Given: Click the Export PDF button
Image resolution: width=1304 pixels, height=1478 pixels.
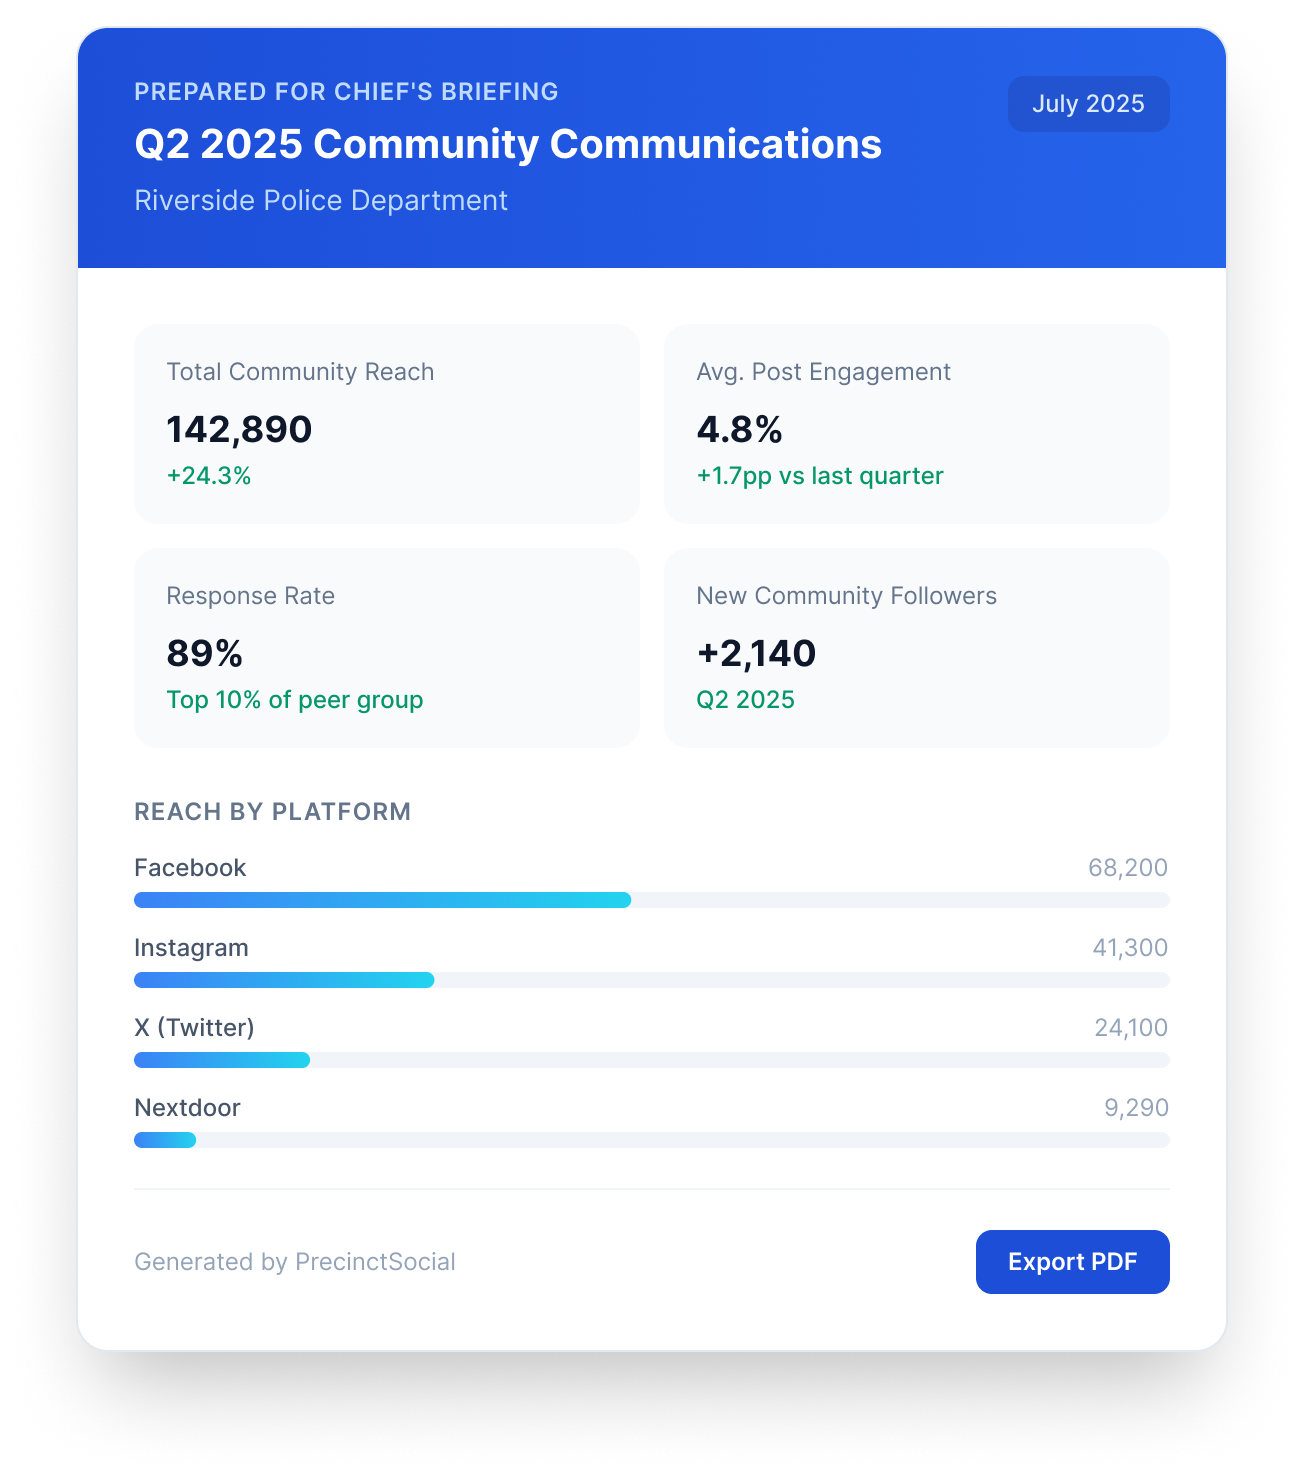Looking at the screenshot, I should (x=1072, y=1261).
